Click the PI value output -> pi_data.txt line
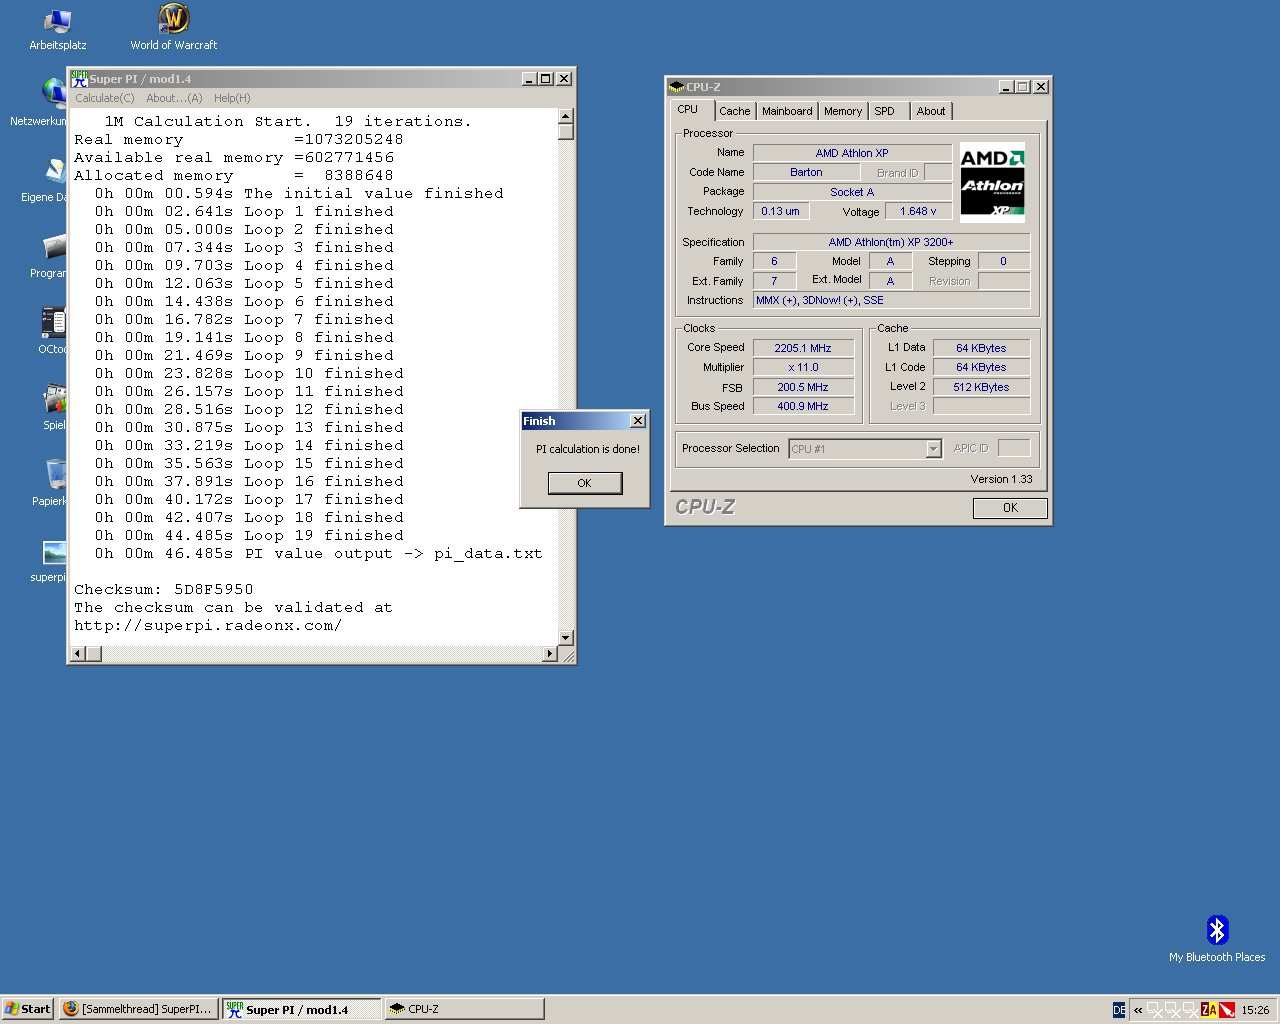 tap(318, 554)
